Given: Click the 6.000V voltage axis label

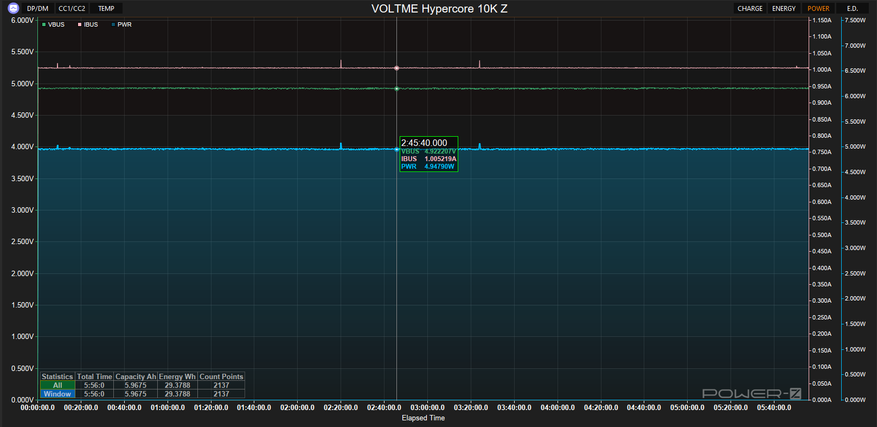Looking at the screenshot, I should [23, 20].
